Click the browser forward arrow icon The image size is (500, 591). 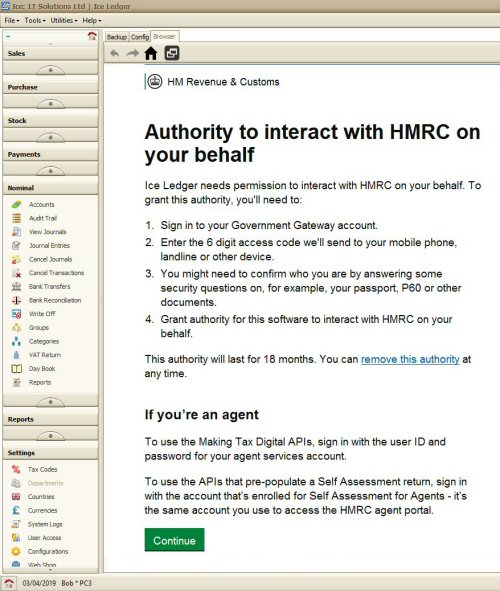[x=132, y=53]
